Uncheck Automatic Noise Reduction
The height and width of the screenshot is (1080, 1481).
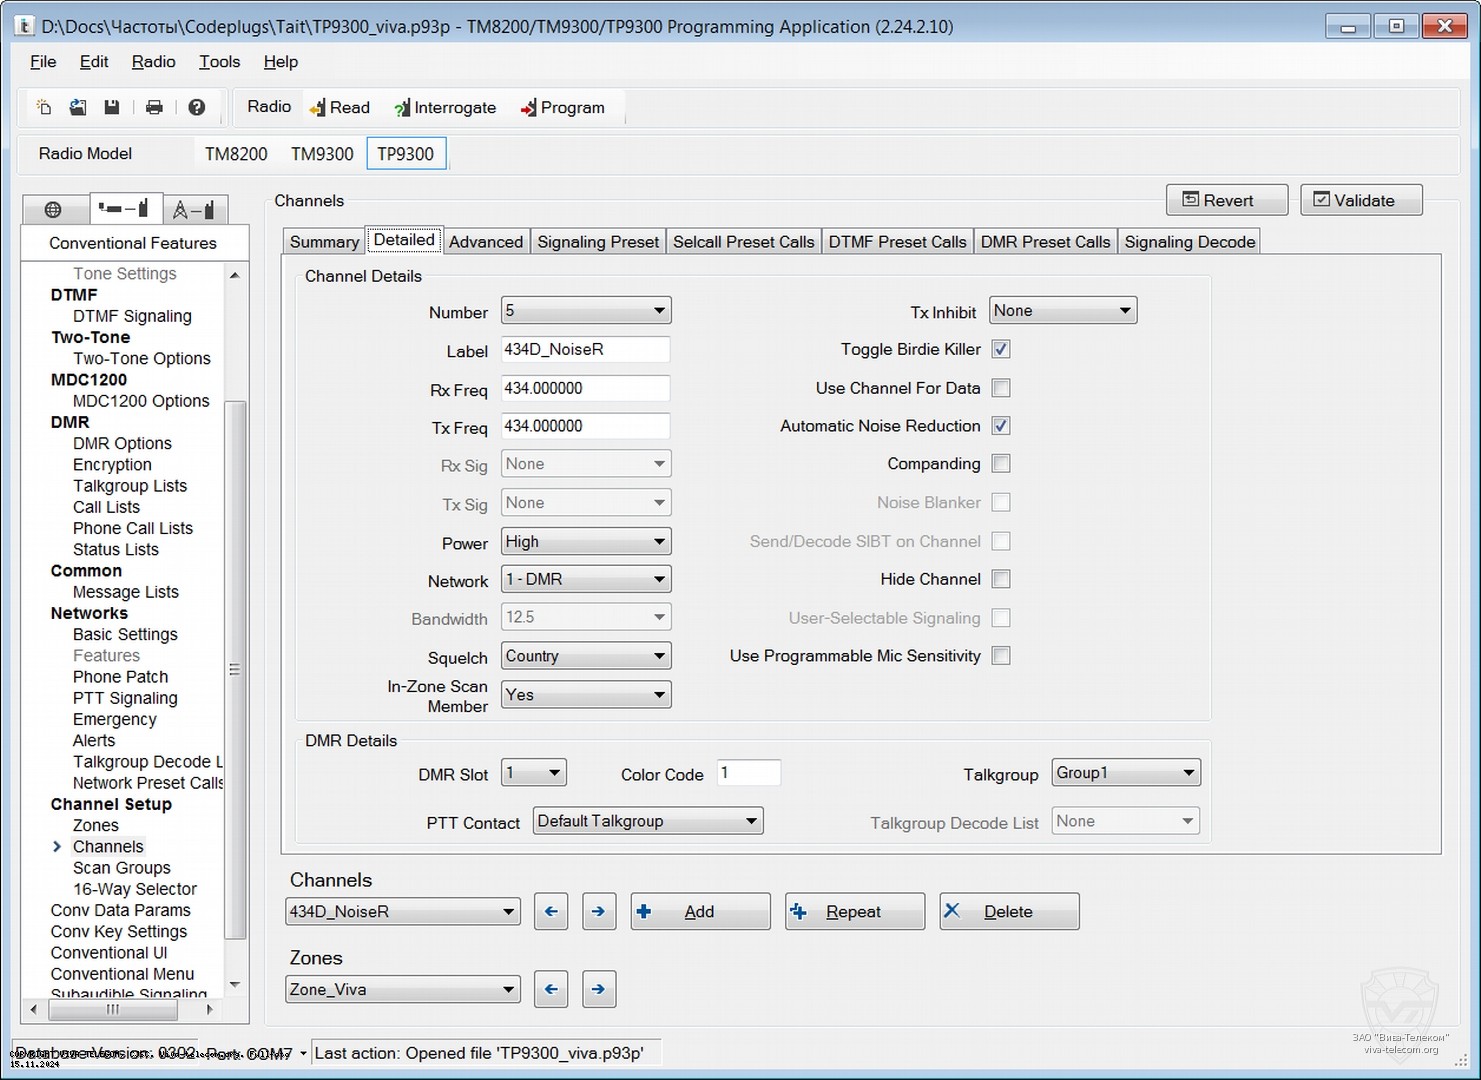[1001, 426]
